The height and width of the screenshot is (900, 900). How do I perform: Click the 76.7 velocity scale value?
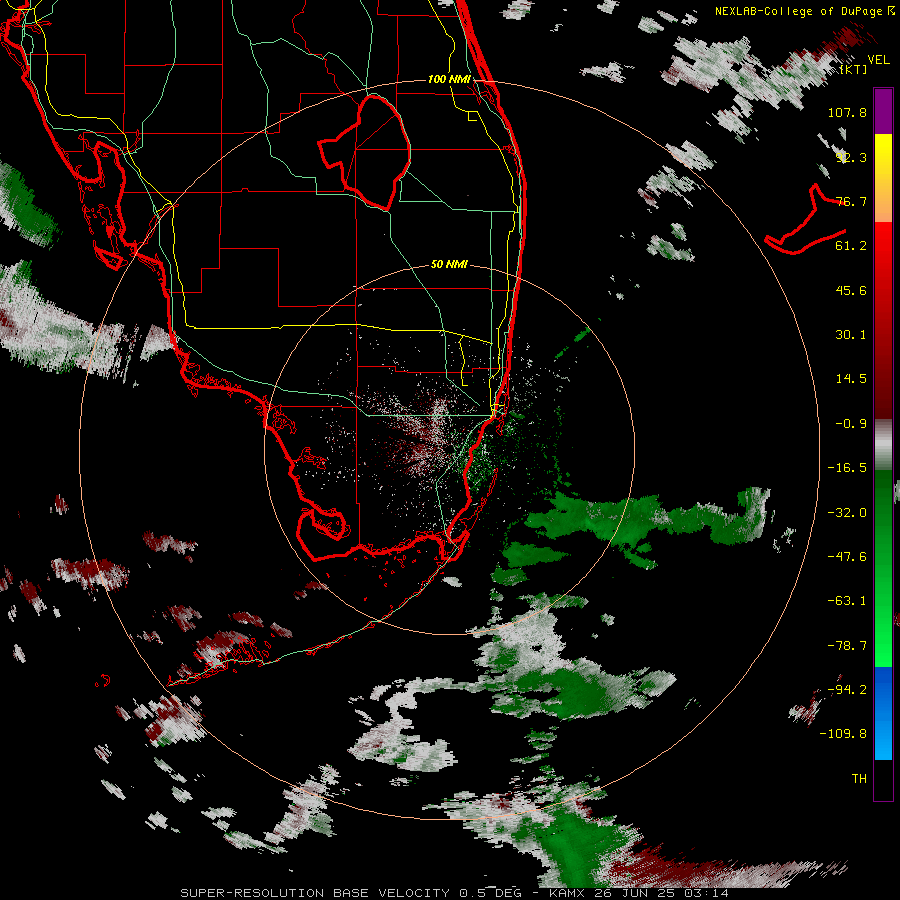(x=851, y=201)
